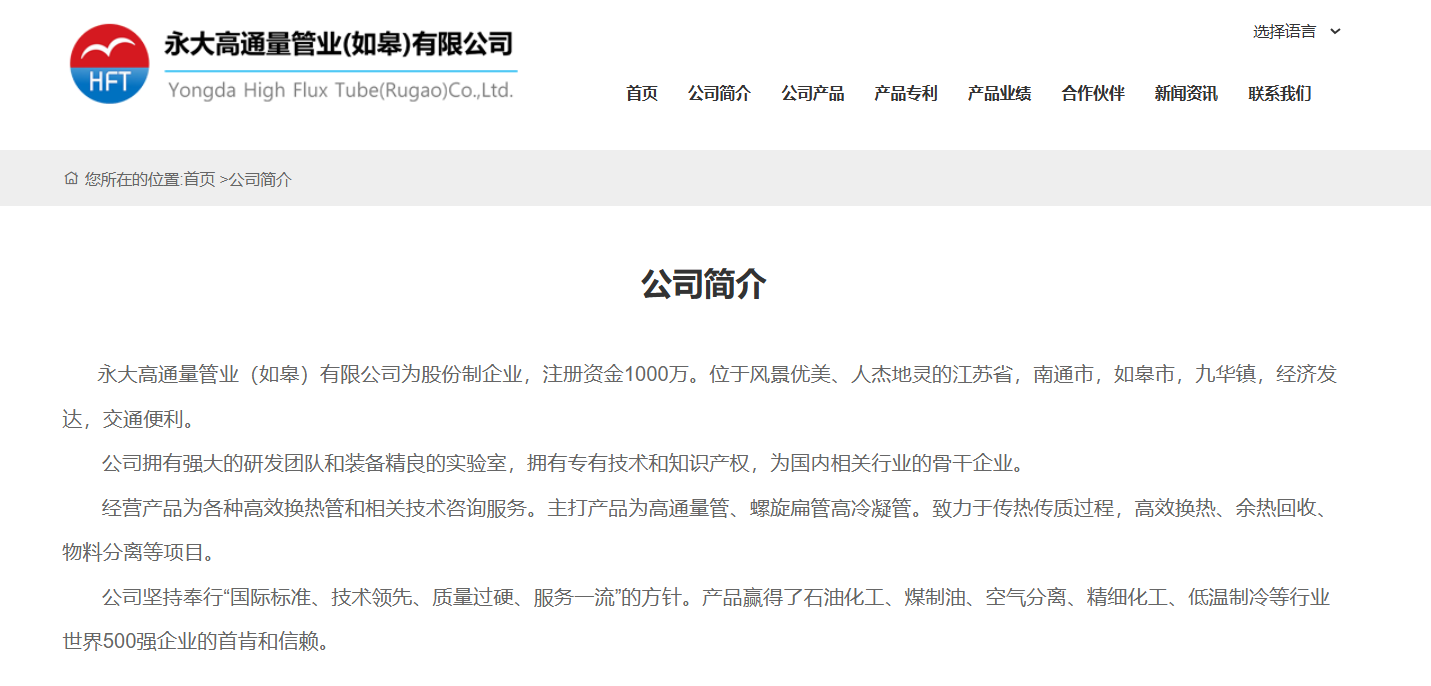Viewport: 1431px width, 686px height.
Task: Select 公司简介 from the navigation bar
Action: point(719,93)
